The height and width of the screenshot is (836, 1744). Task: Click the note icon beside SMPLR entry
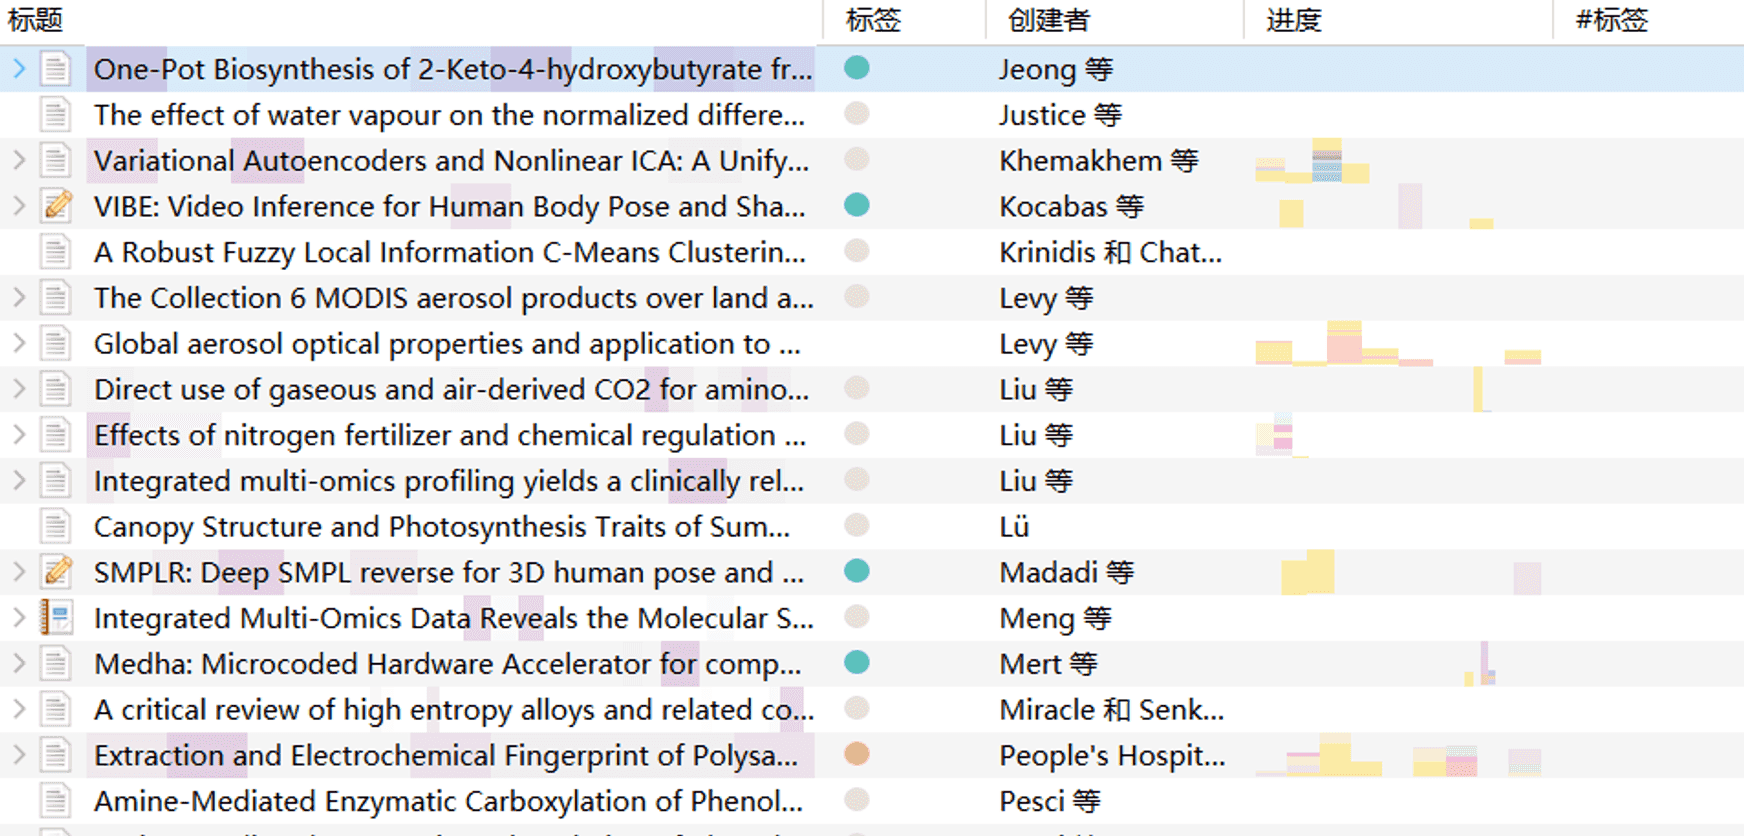pos(57,572)
